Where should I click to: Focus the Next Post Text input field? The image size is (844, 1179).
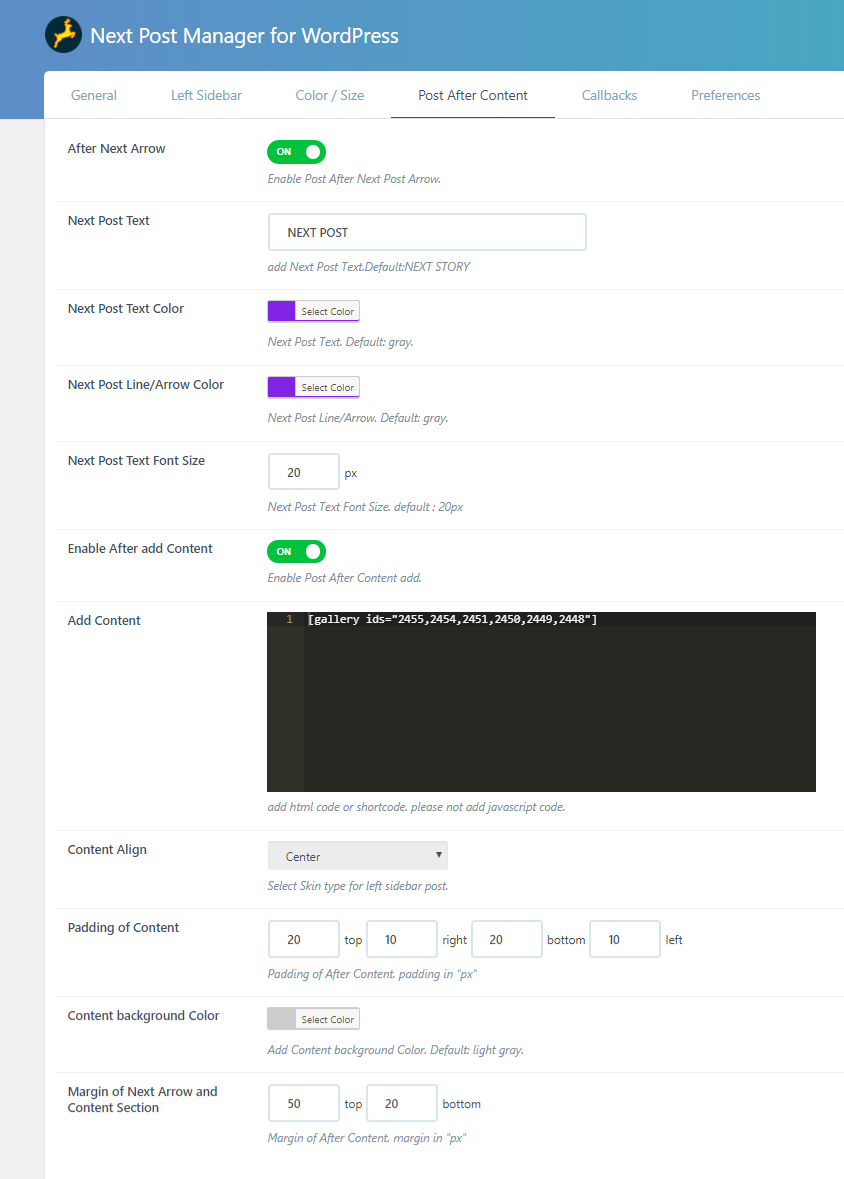click(427, 232)
